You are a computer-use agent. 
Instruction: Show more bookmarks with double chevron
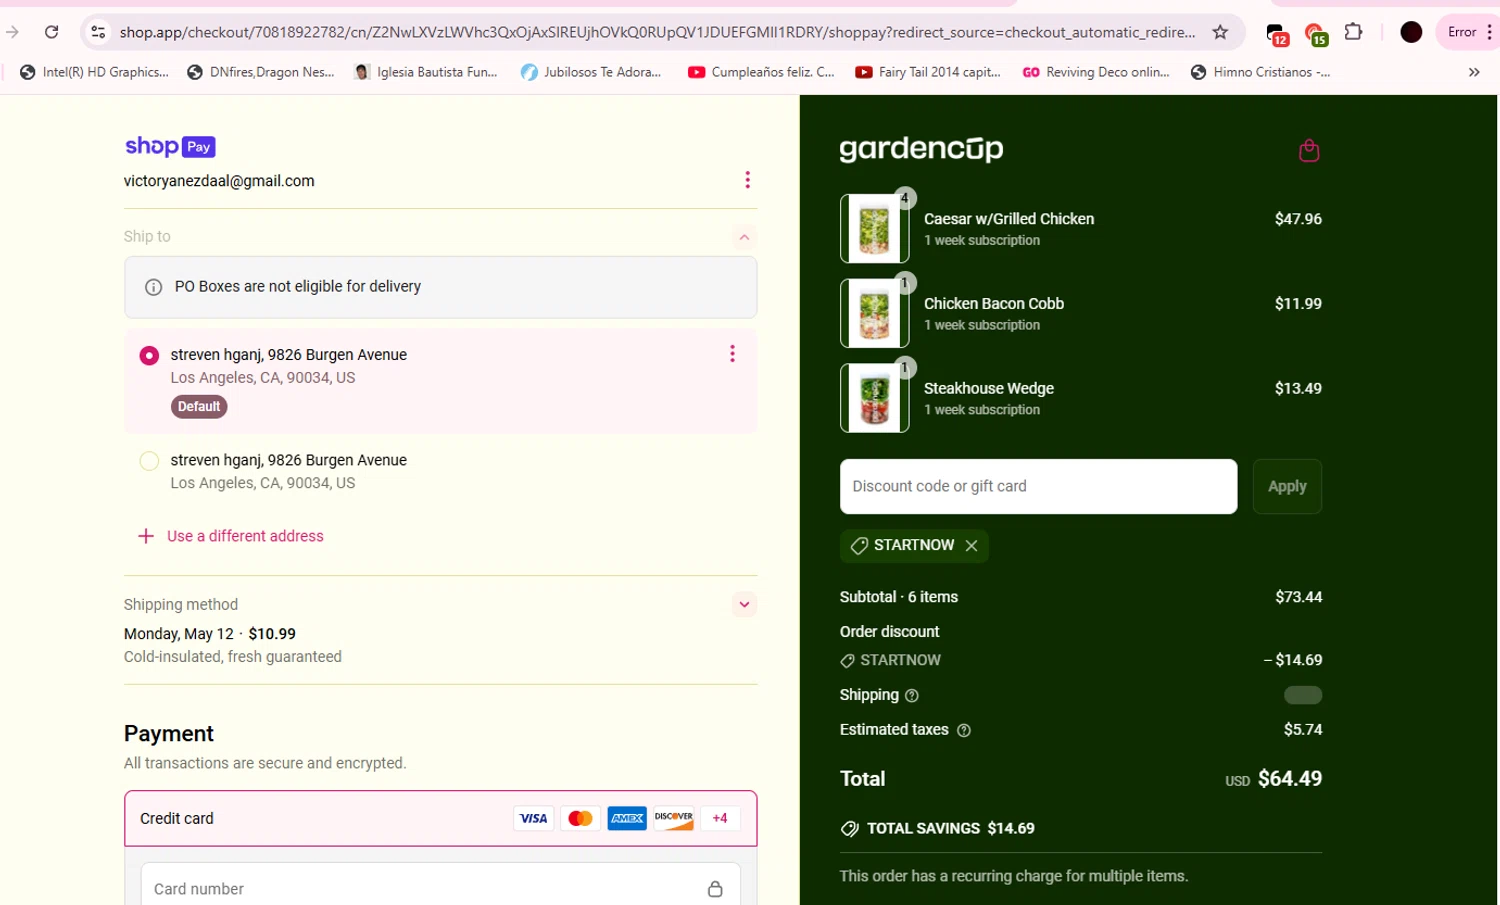click(x=1474, y=72)
